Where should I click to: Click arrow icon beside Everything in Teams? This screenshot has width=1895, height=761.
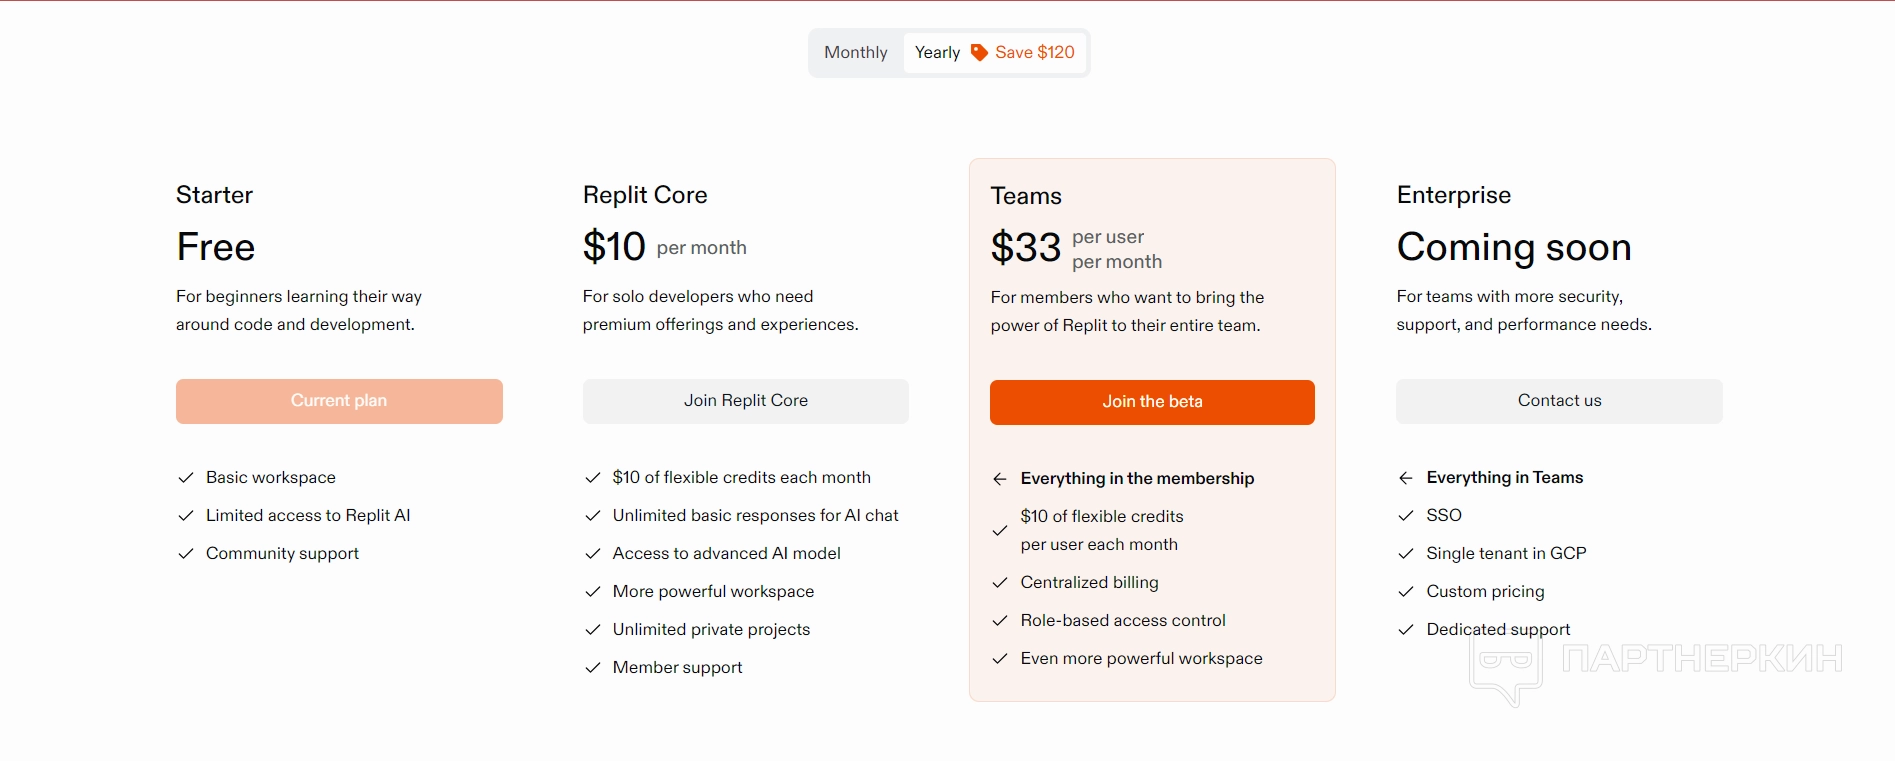point(1405,478)
